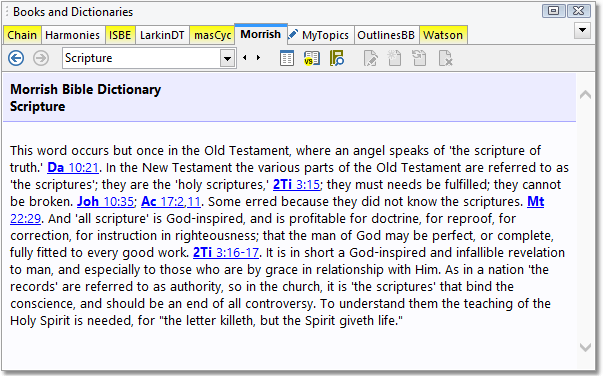Open the MyTopics tab
The width and height of the screenshot is (603, 378).
pos(325,35)
